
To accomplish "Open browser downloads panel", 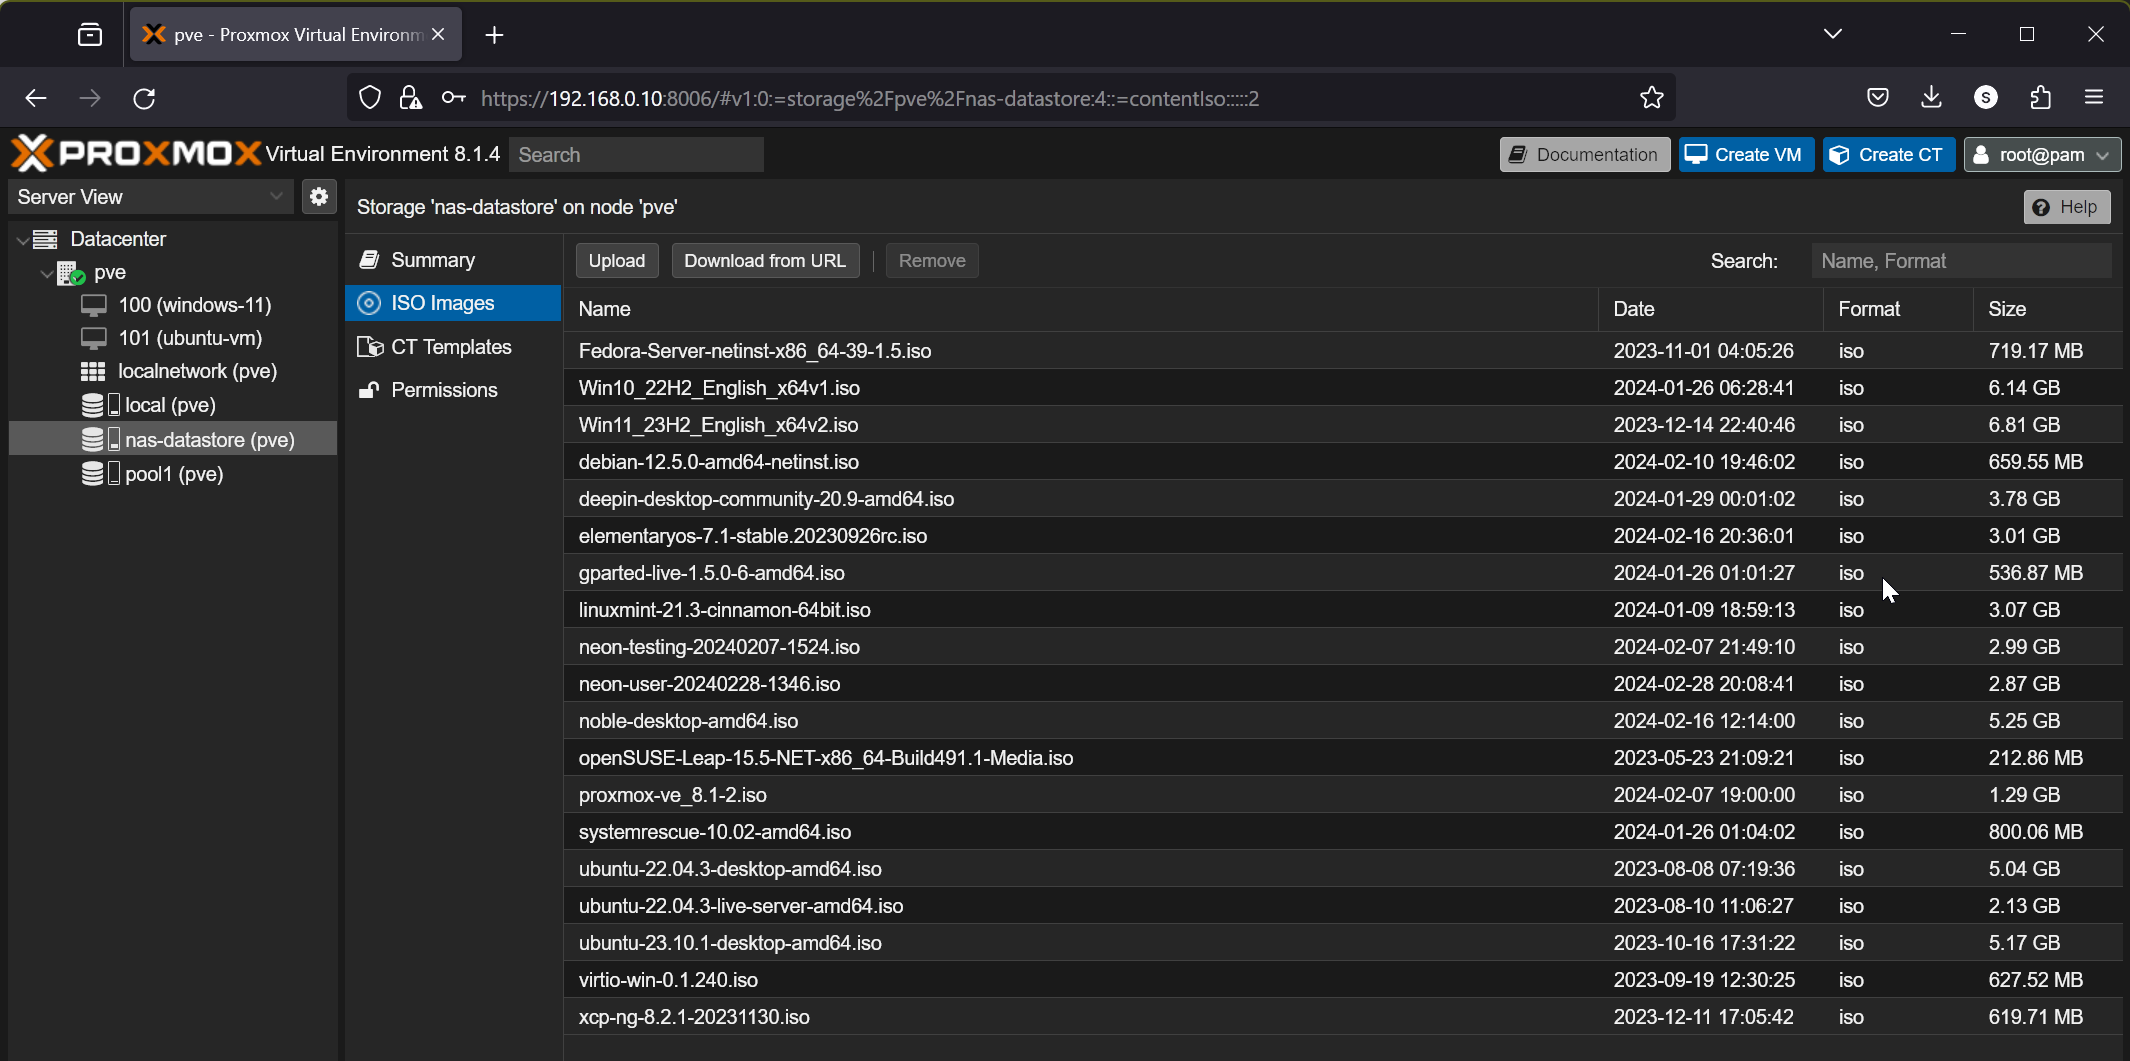I will pyautogui.click(x=1932, y=98).
